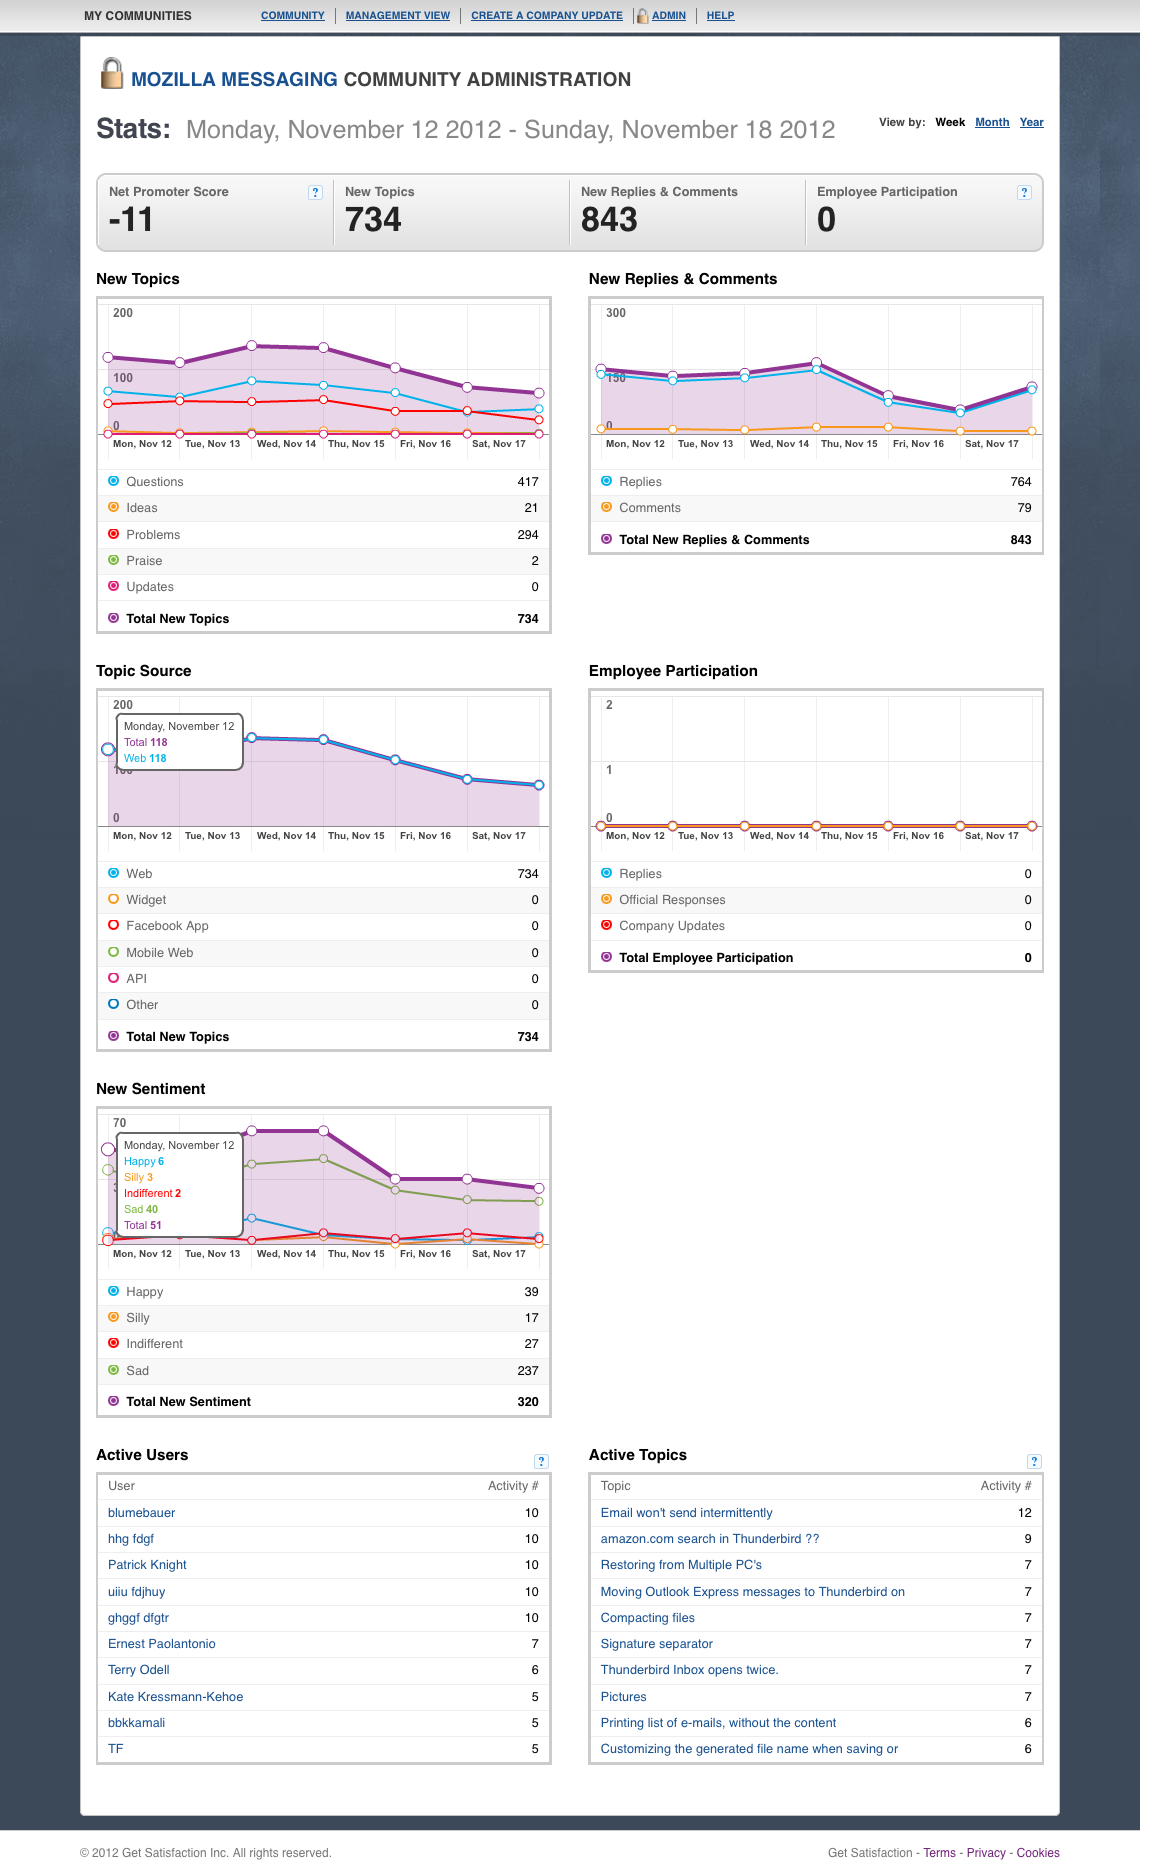Open help icon in Employee Participation summary box
1155x1875 pixels.
[1024, 192]
